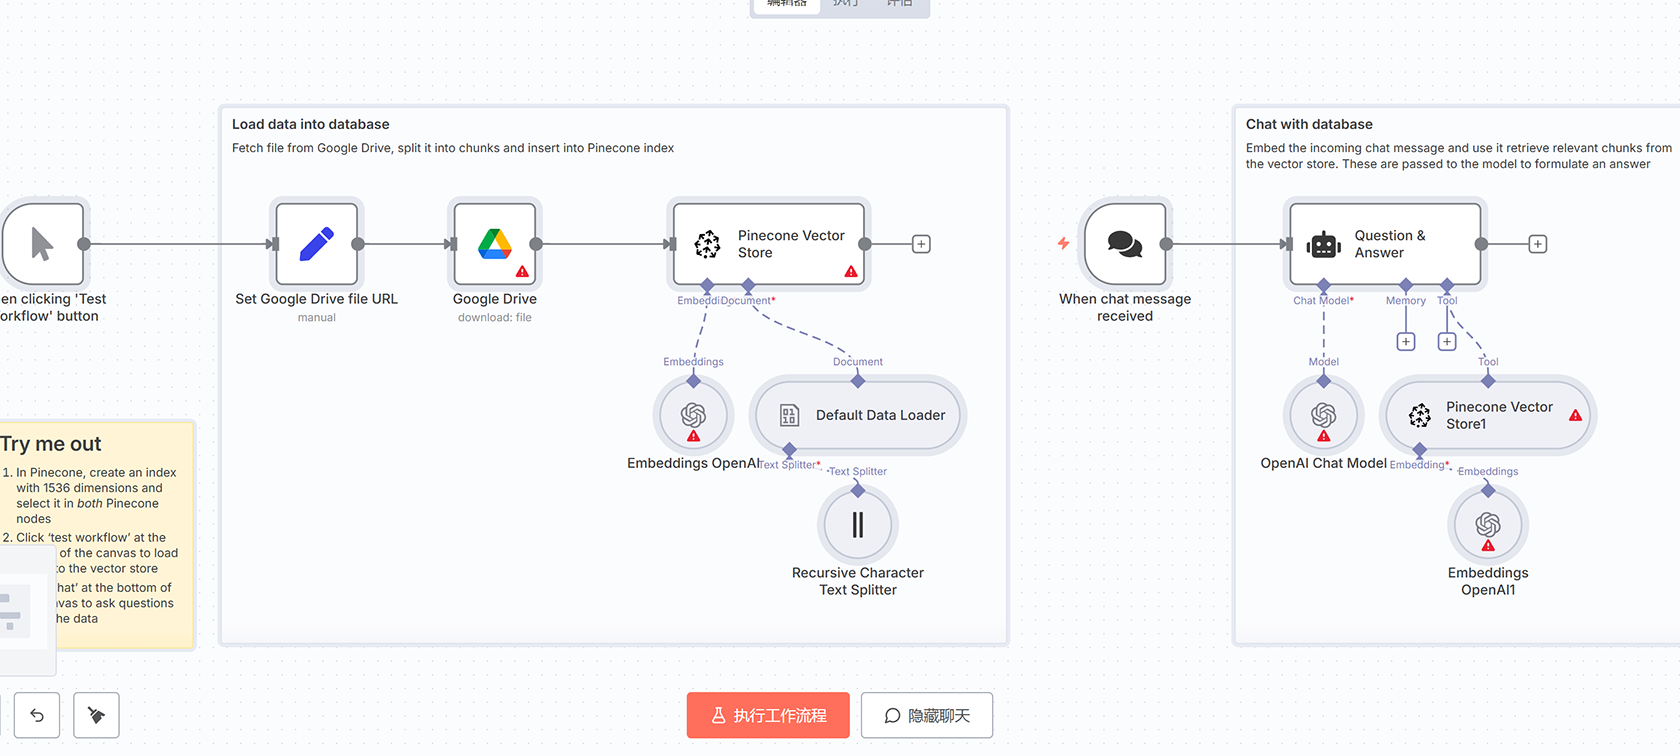Click the Pinecone Vector Store node

click(769, 244)
